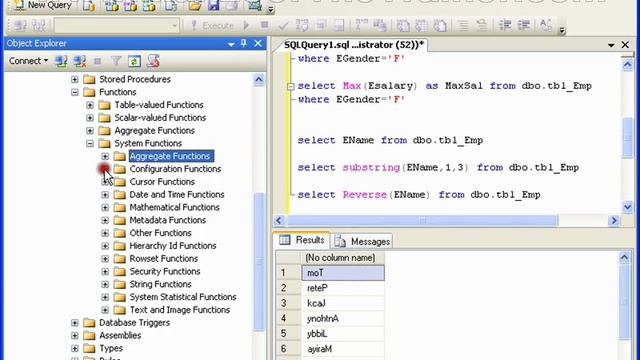Viewport: 640px width, 360px height.
Task: Click the Parse checkmark icon
Action: [283, 26]
